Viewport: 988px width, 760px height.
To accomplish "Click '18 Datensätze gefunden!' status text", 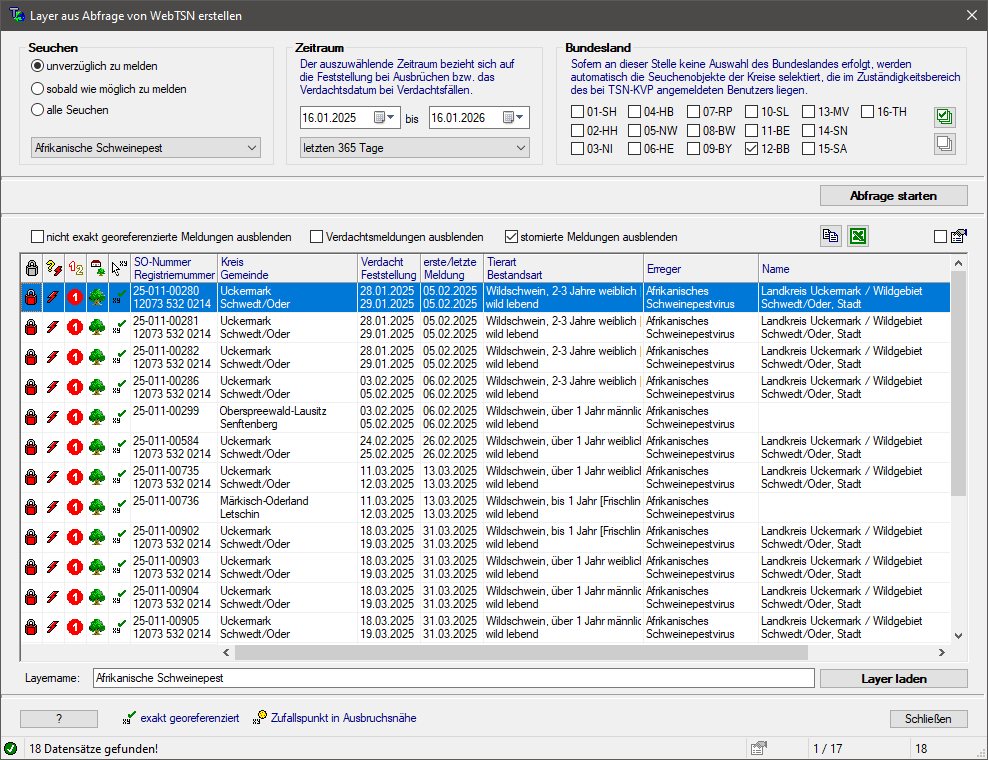I will 93,749.
